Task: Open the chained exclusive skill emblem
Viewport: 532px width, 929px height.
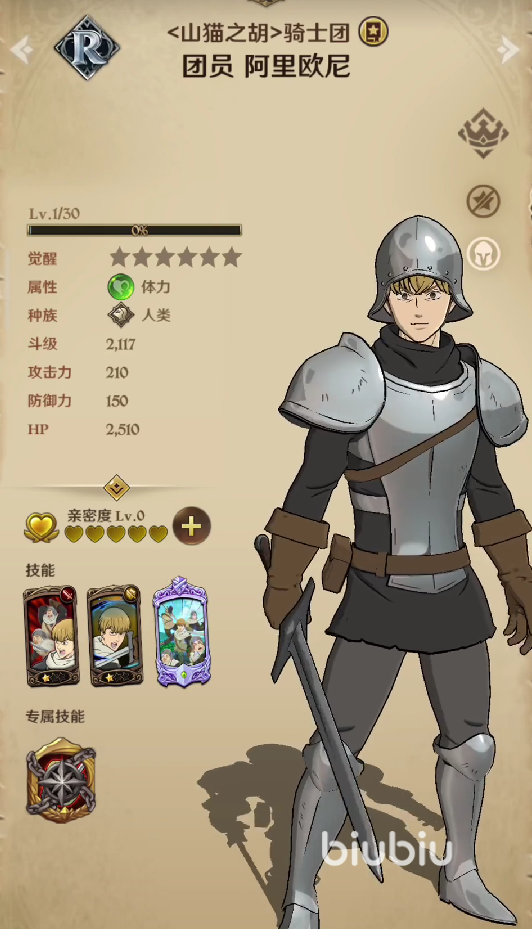Action: point(61,780)
